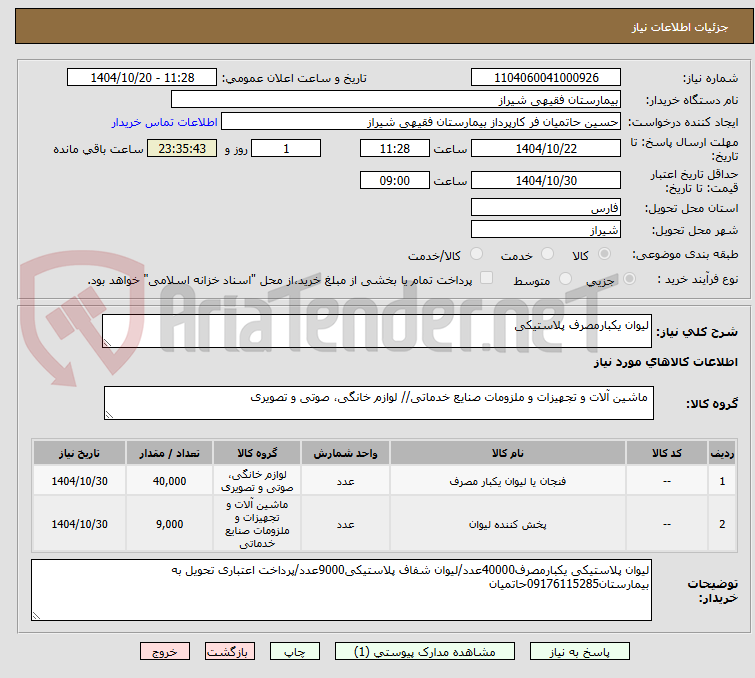The height and width of the screenshot is (678, 755).
Task: Click the remaining days field showing 1
Action: [x=286, y=148]
